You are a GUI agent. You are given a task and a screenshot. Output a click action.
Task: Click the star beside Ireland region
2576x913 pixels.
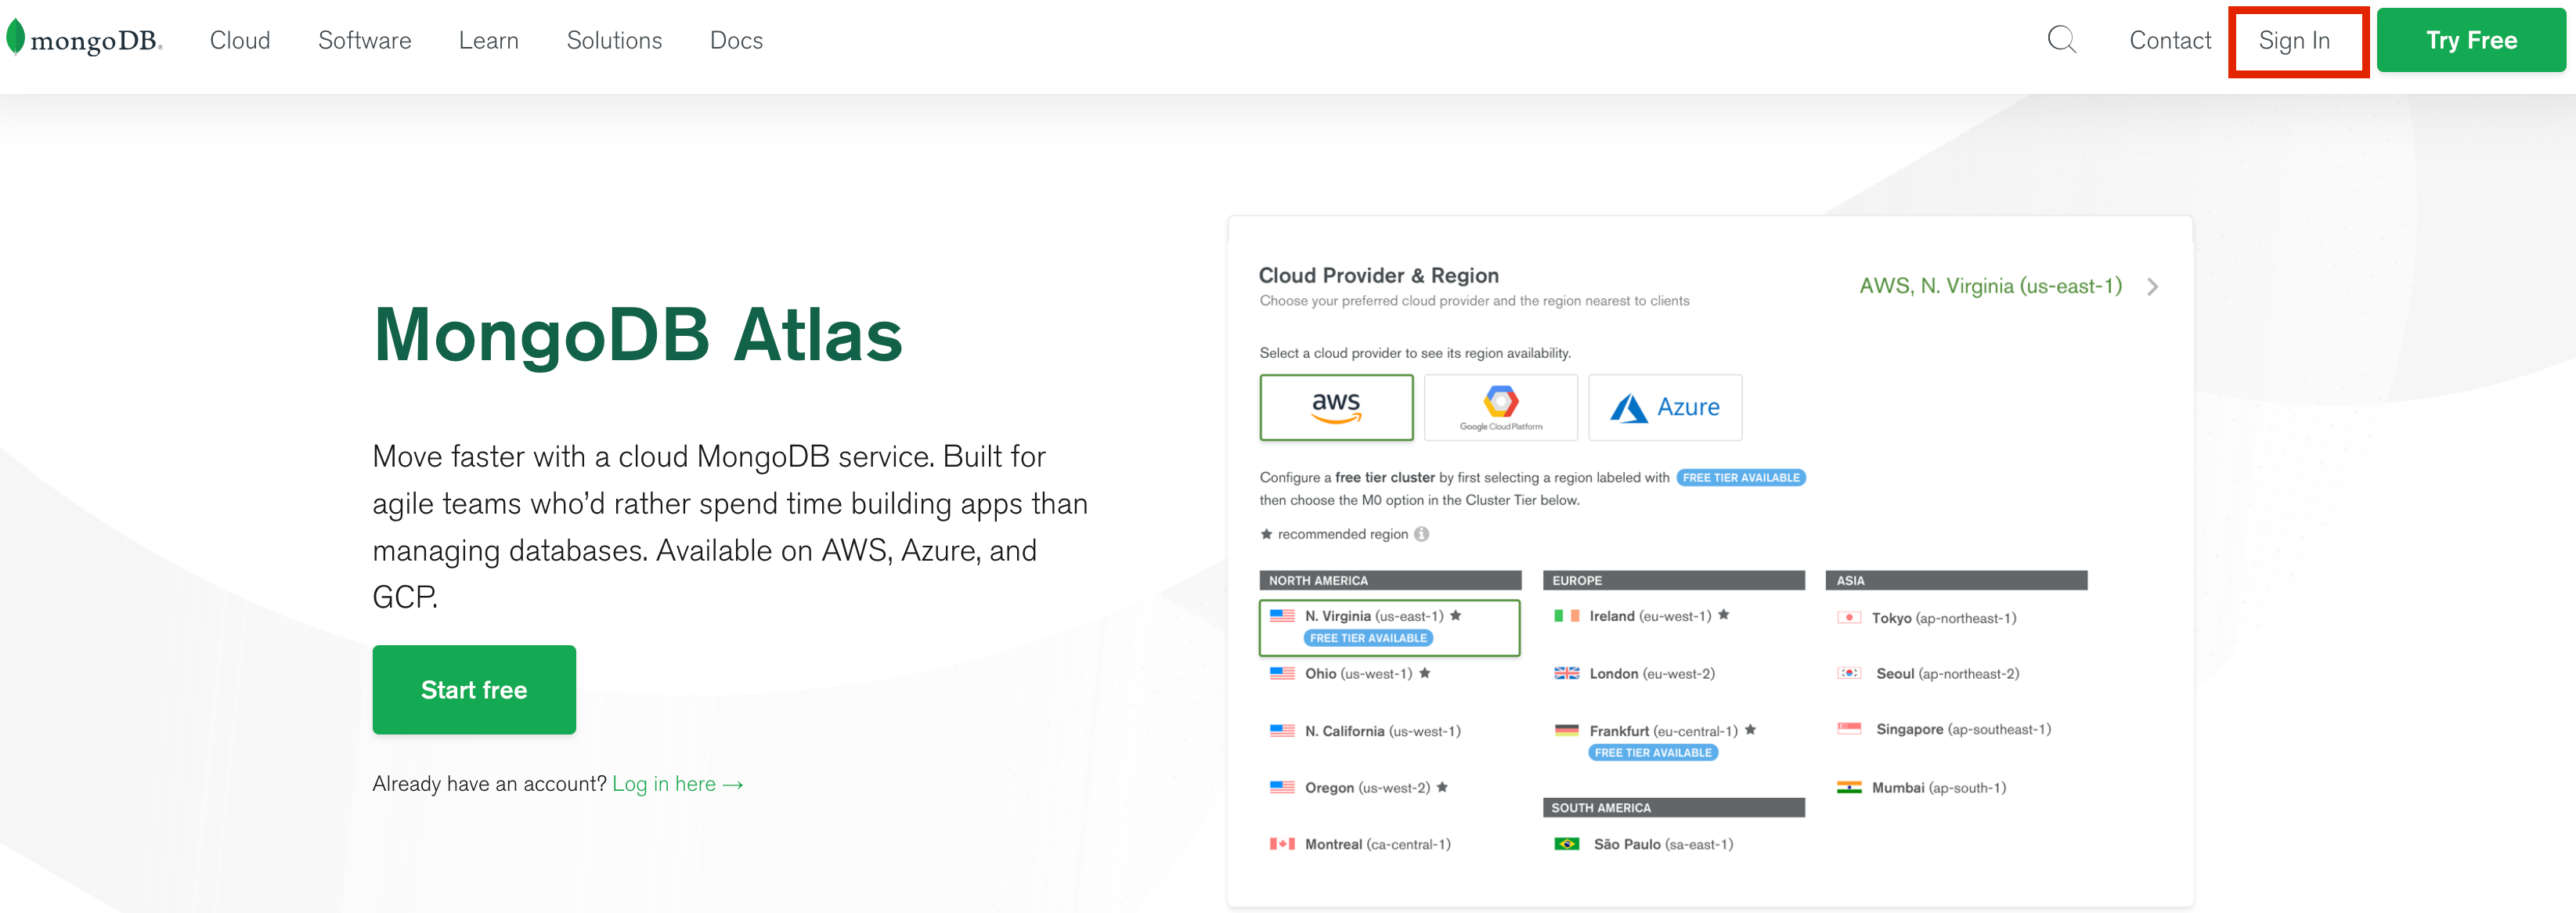pyautogui.click(x=1724, y=616)
